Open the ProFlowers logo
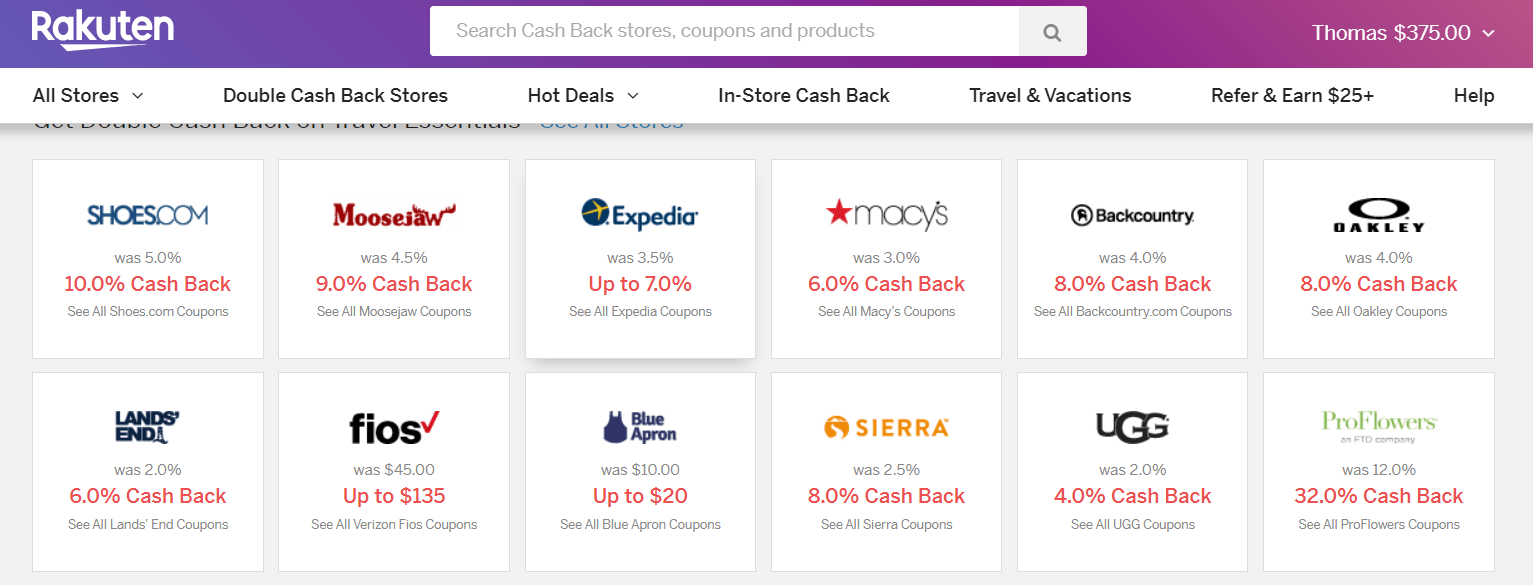 [1378, 425]
